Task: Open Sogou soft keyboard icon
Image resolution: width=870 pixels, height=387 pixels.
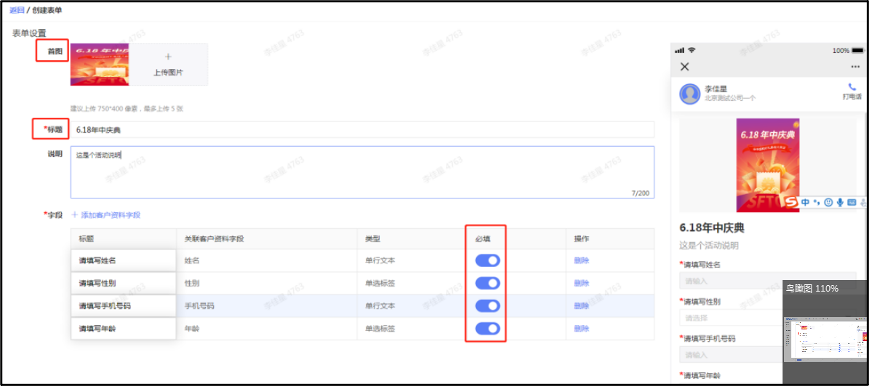Action: pyautogui.click(x=852, y=203)
